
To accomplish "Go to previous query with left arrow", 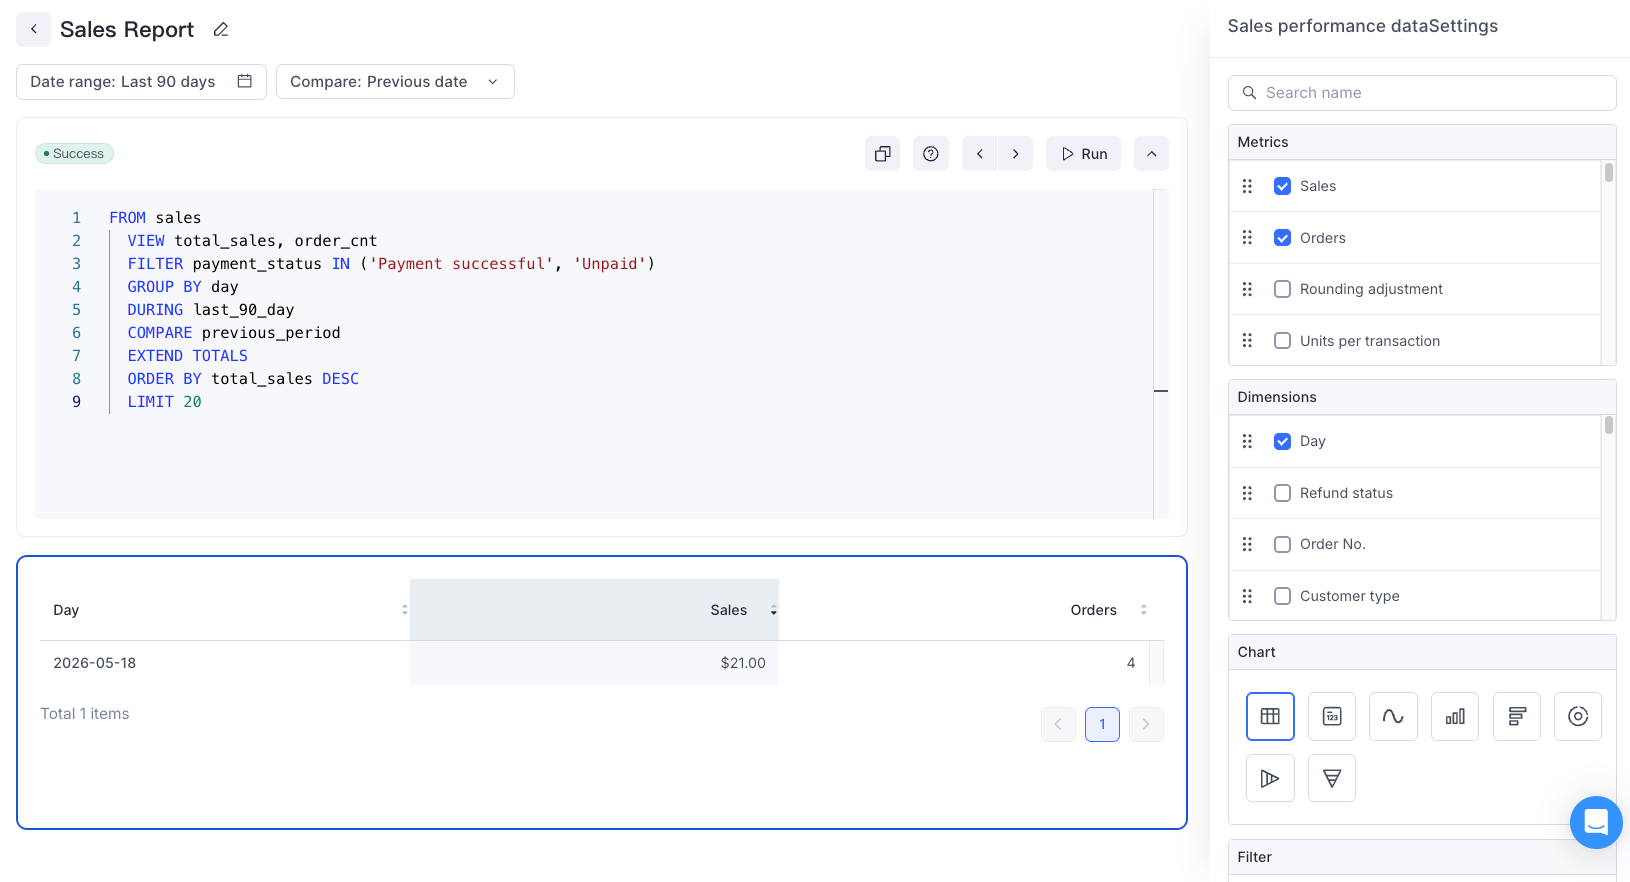I will click(980, 154).
